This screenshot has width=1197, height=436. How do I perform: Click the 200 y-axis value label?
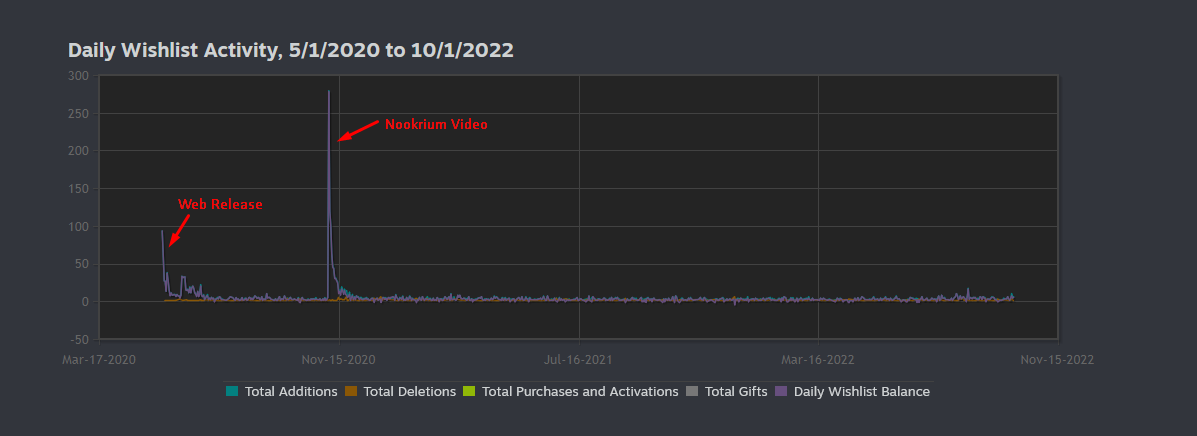(x=79, y=151)
